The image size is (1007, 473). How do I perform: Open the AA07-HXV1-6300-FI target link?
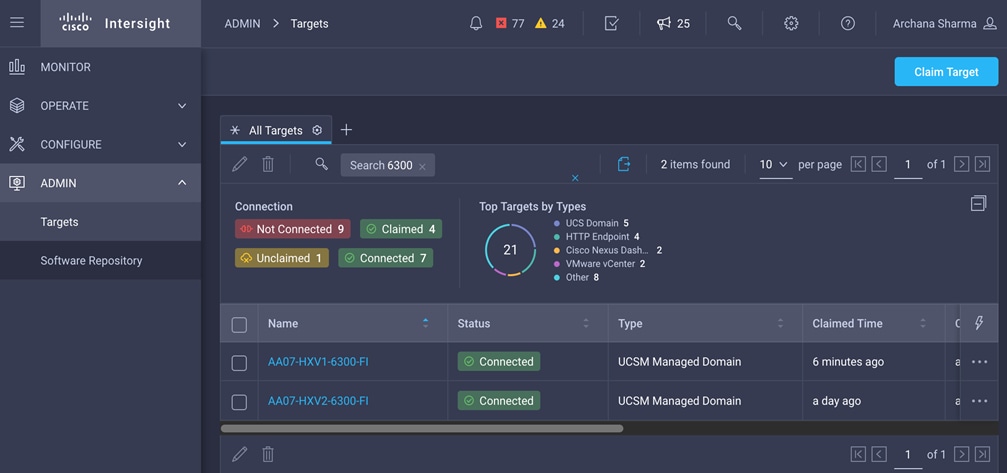tap(318, 362)
